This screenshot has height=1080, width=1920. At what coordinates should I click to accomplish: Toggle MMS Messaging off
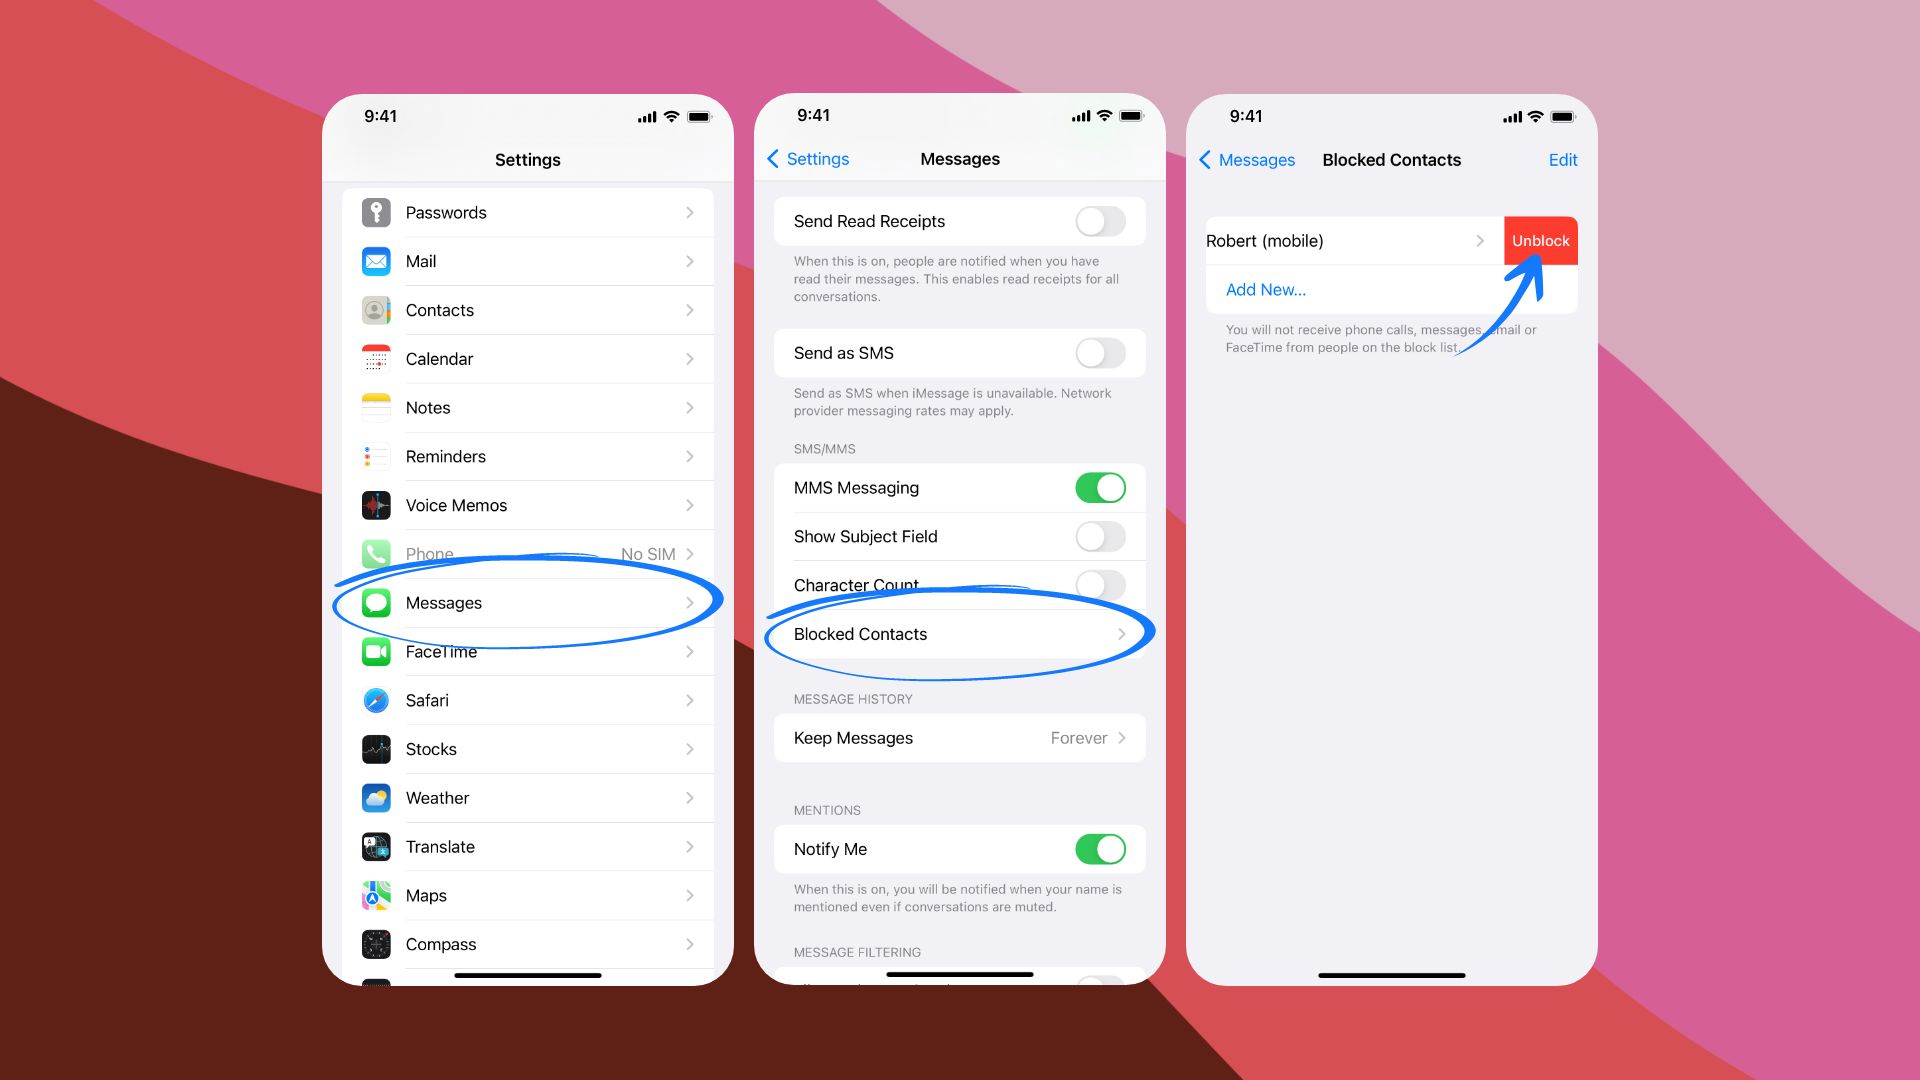tap(1100, 487)
